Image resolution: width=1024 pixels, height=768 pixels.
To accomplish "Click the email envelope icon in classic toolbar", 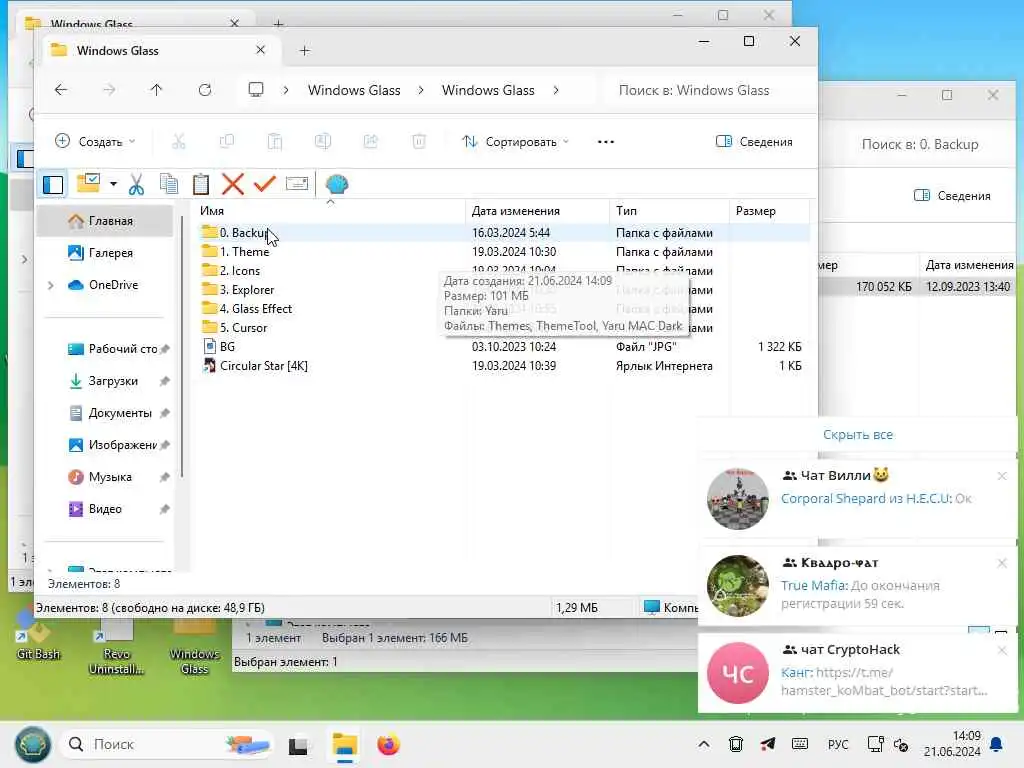I will pos(297,184).
